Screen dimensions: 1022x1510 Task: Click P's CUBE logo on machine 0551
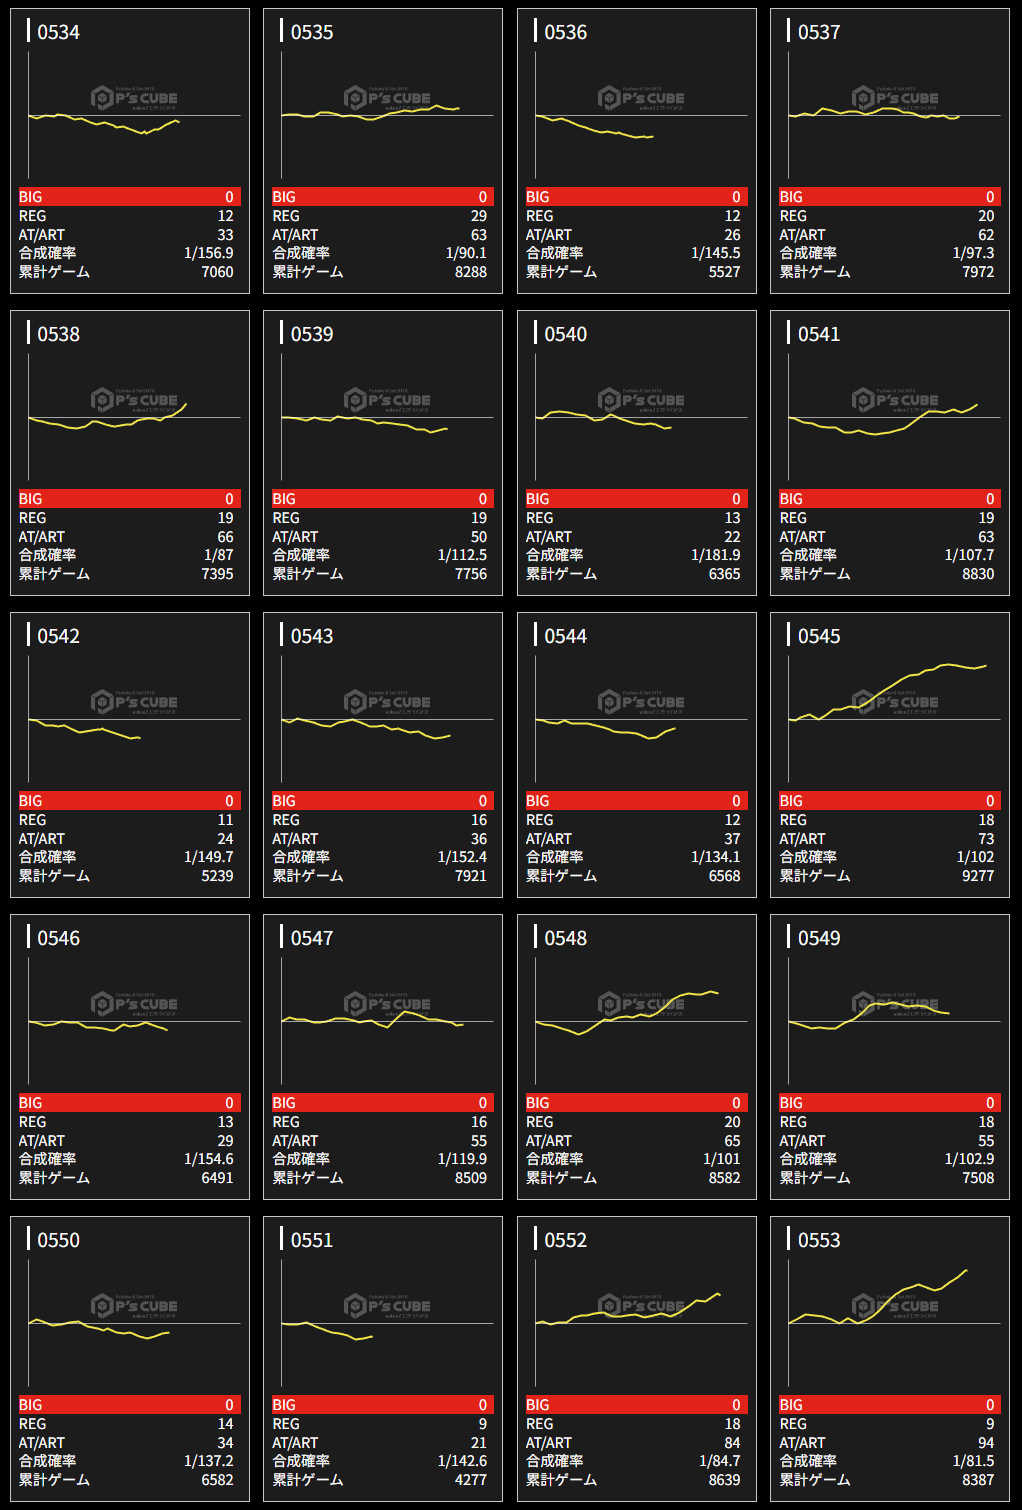[387, 1306]
